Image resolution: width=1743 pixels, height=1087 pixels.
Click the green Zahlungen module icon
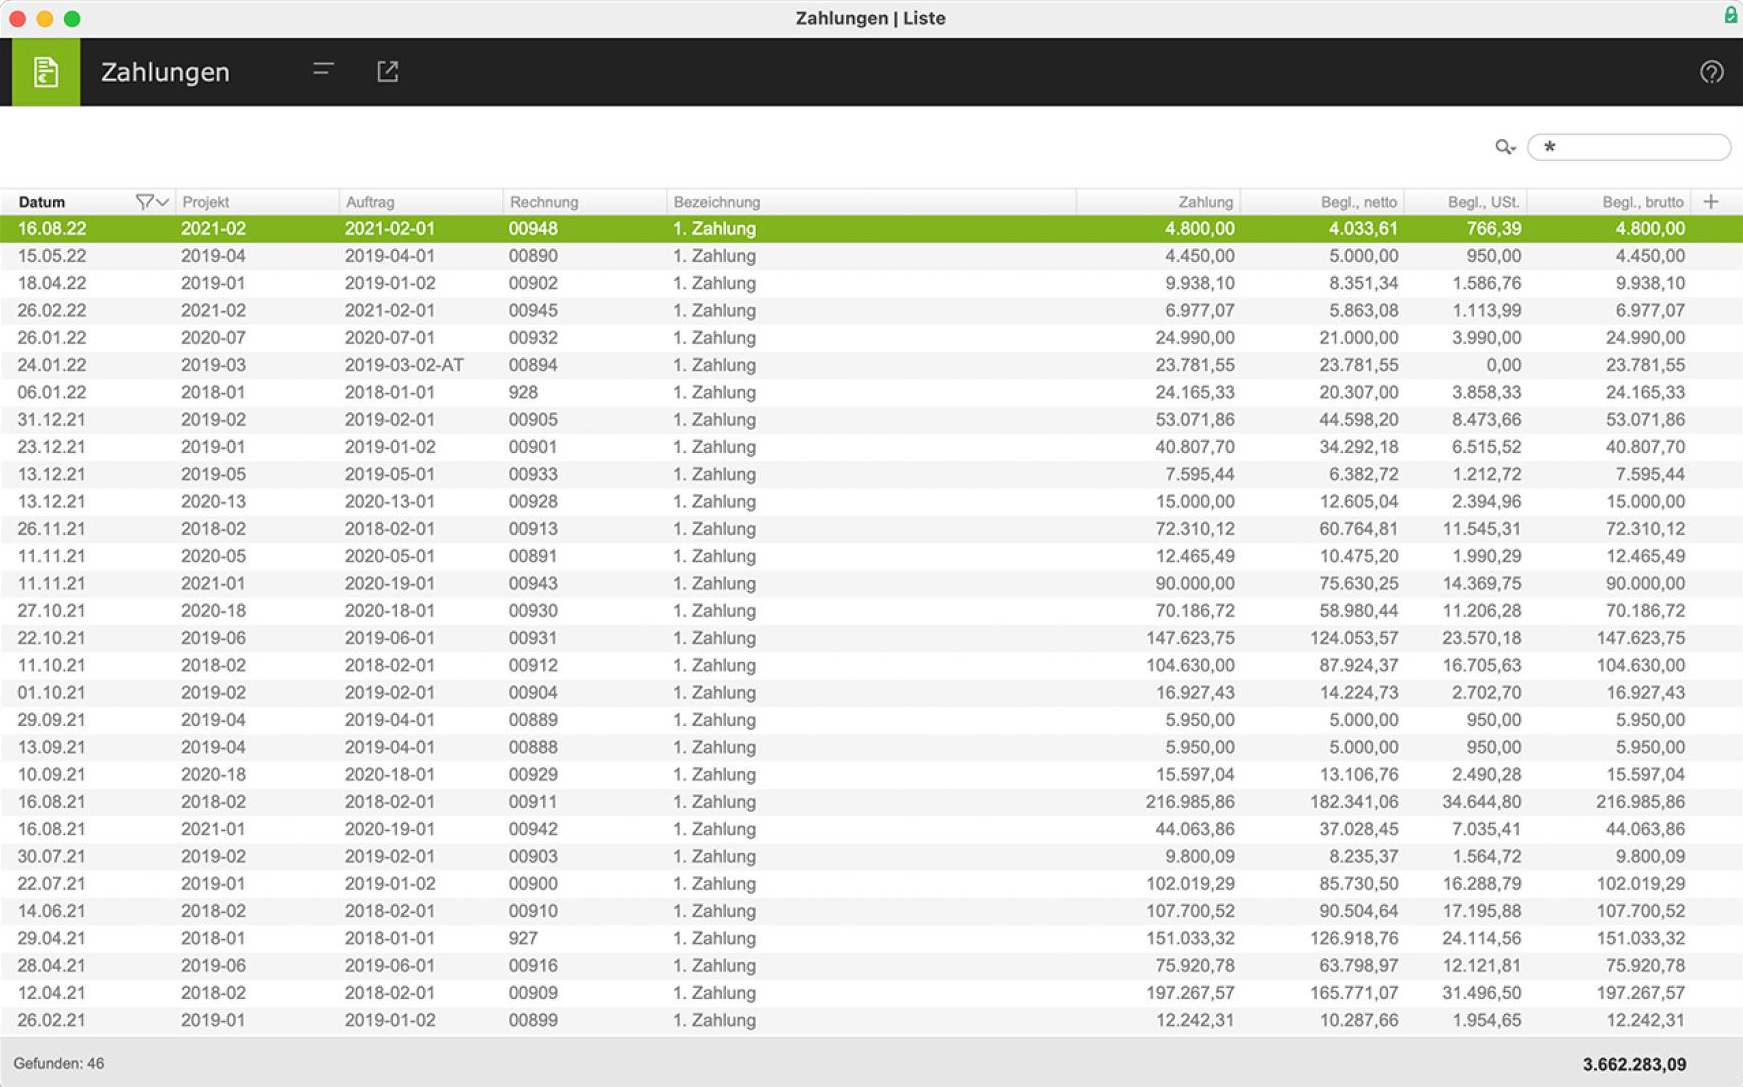pos(45,72)
